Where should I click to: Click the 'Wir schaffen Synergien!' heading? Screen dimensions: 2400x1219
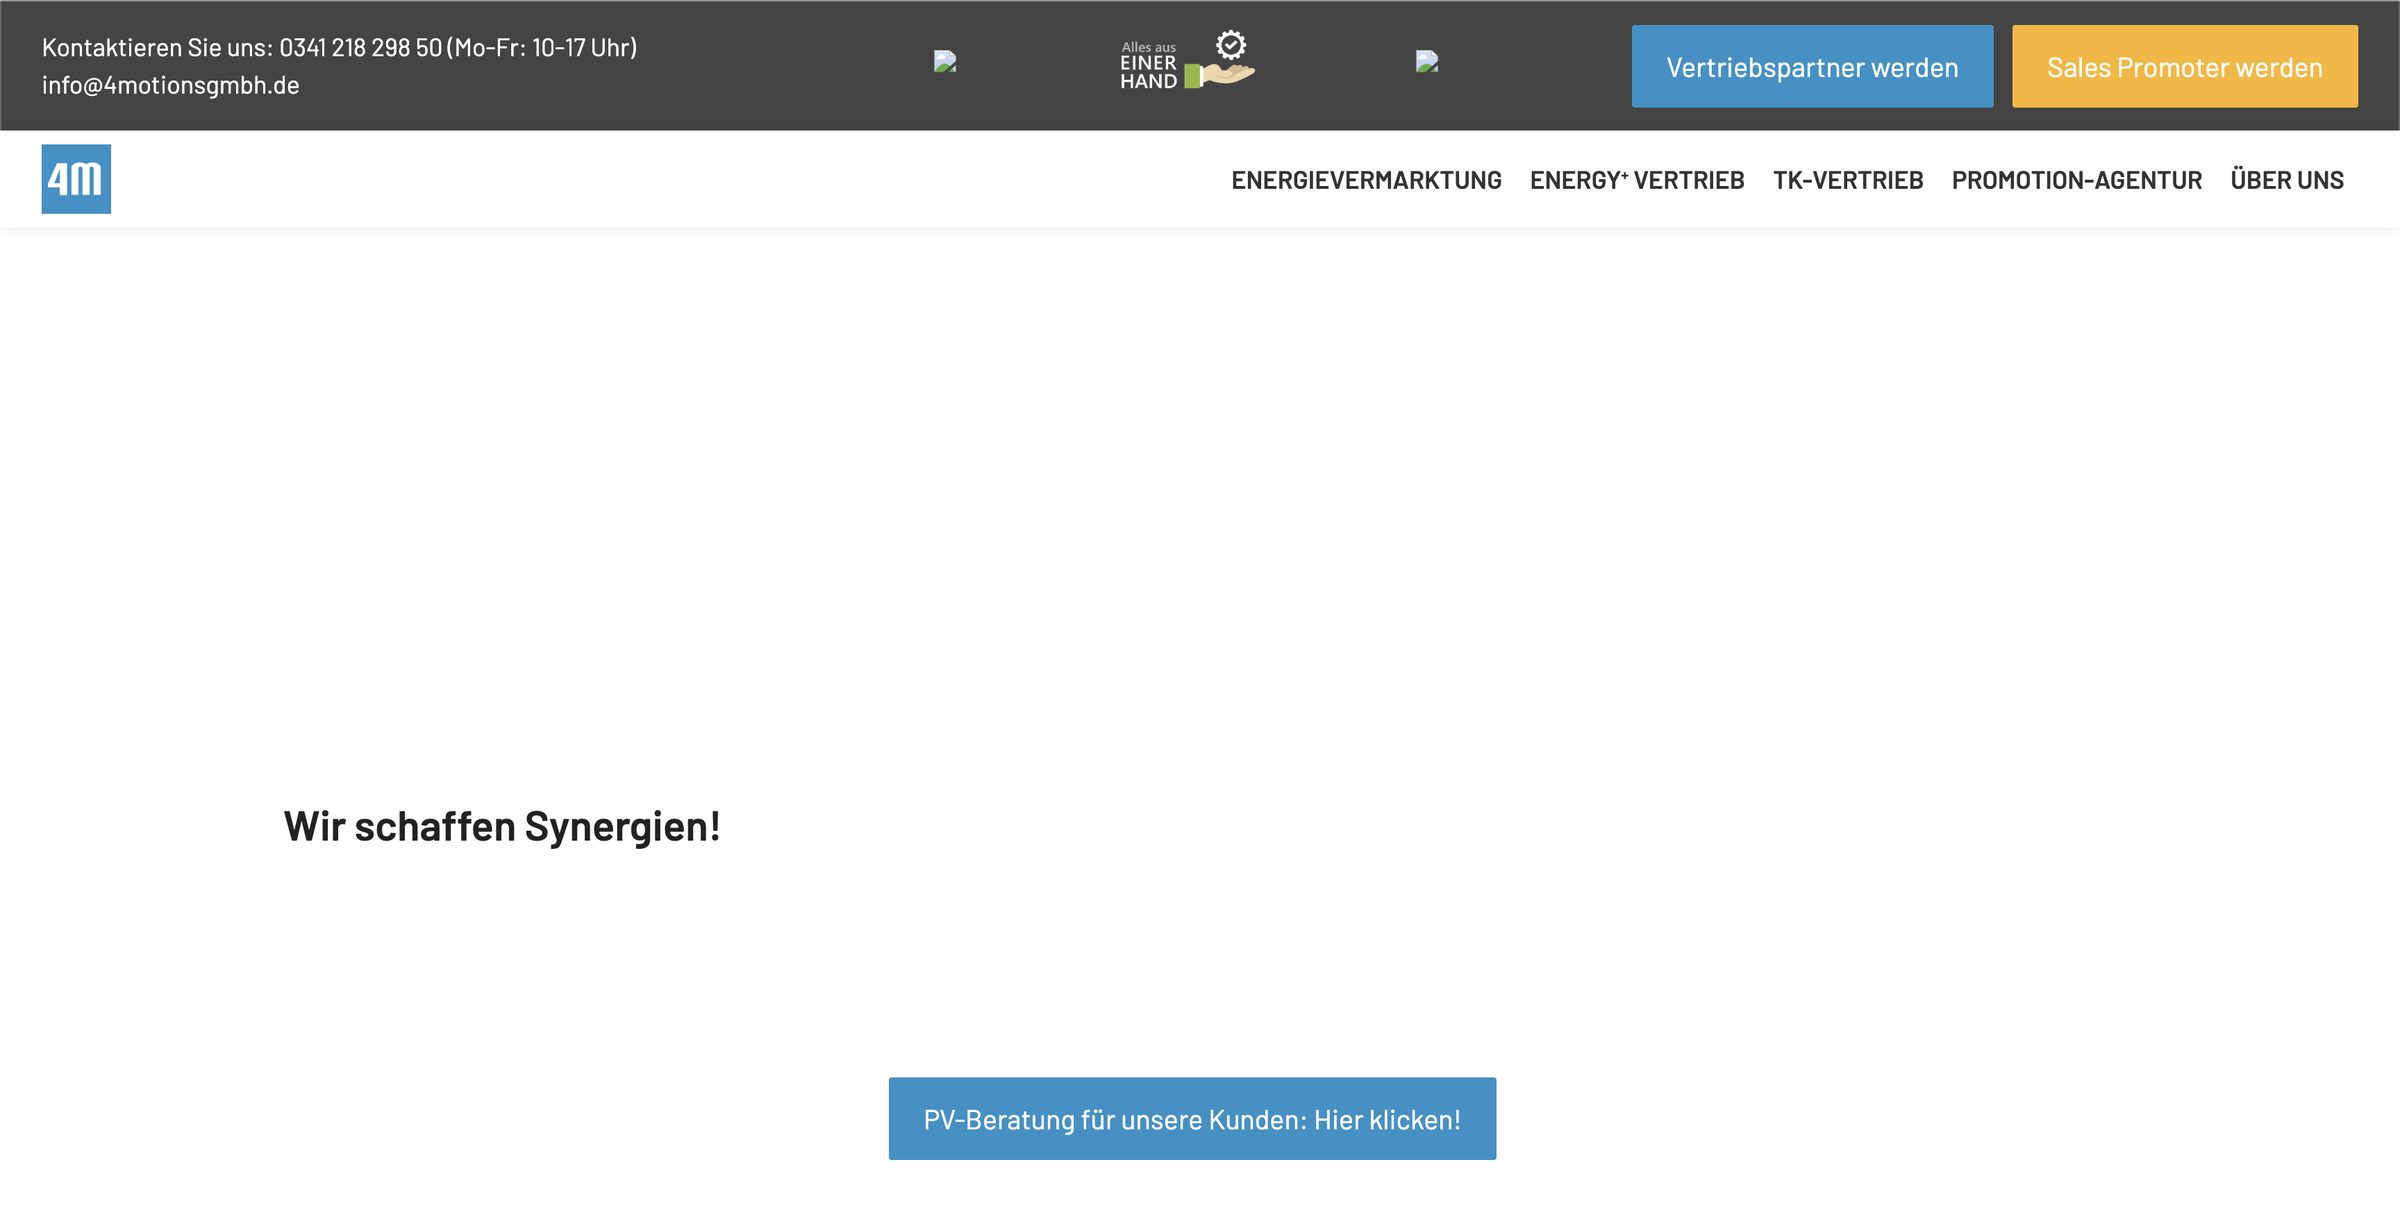(x=502, y=826)
